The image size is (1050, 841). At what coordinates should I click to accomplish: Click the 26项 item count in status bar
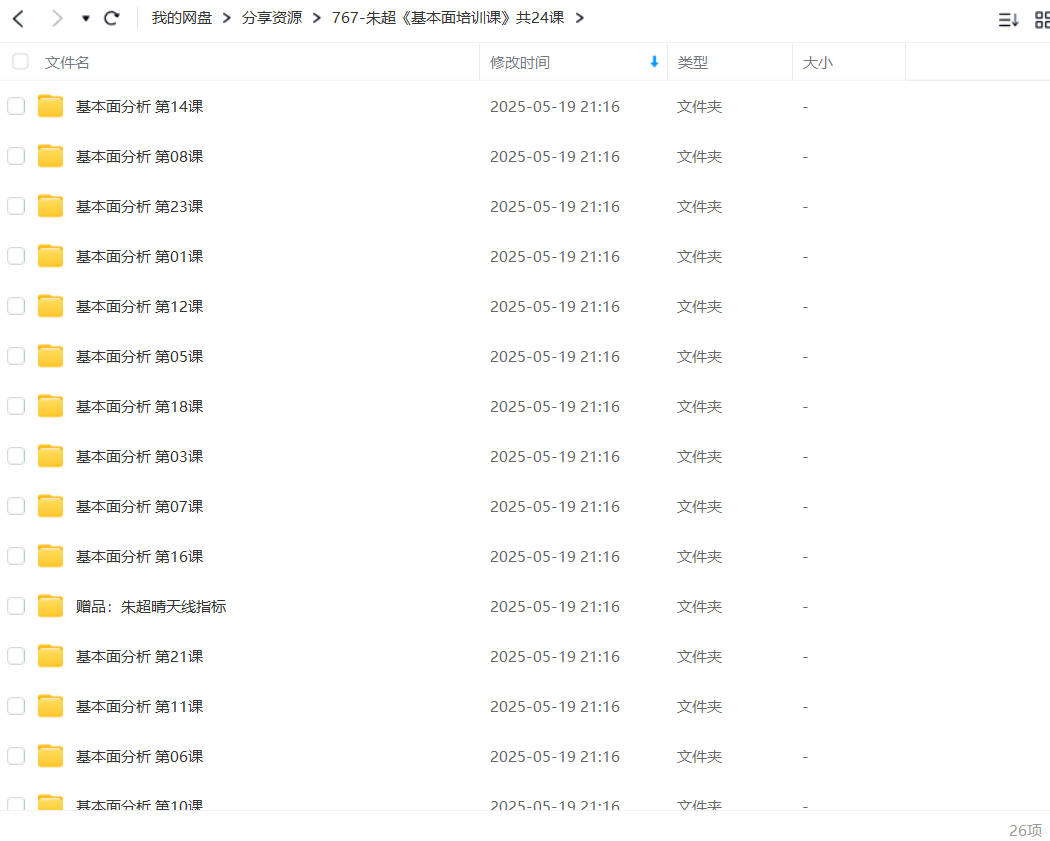(x=1026, y=830)
